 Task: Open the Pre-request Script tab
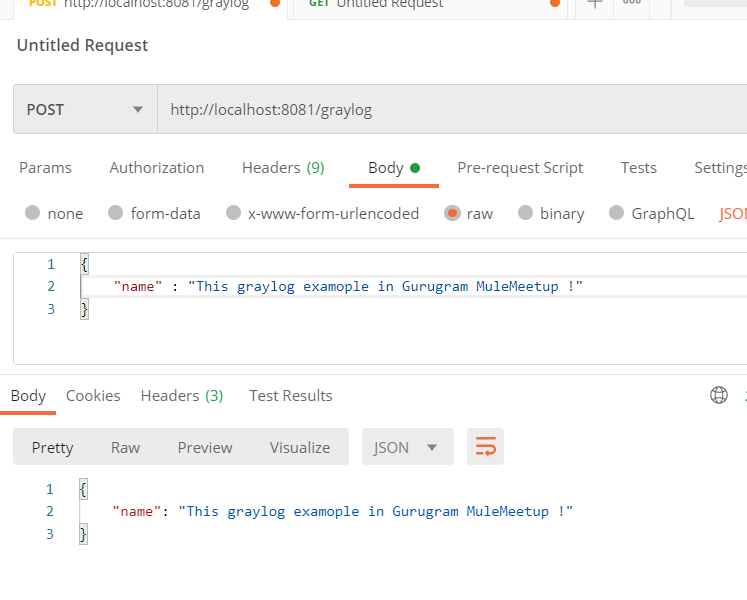520,168
